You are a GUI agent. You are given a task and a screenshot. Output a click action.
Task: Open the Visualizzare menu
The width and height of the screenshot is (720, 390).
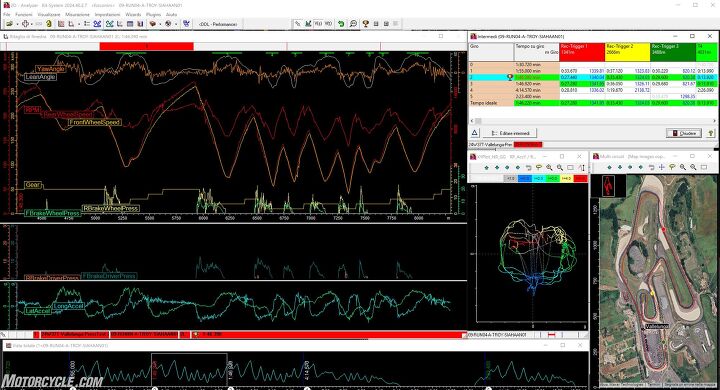click(48, 15)
